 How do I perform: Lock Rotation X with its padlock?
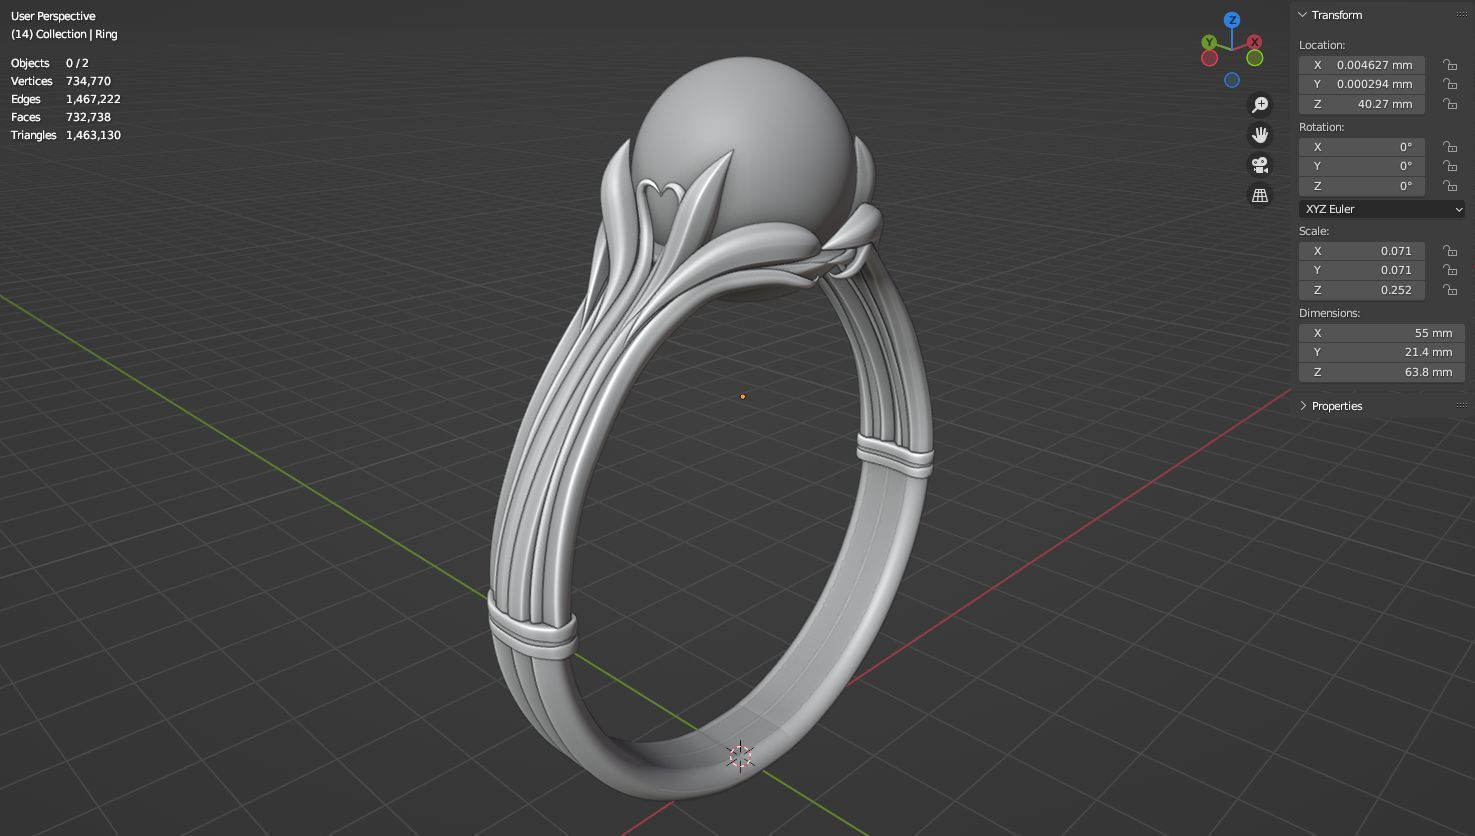pos(1449,147)
